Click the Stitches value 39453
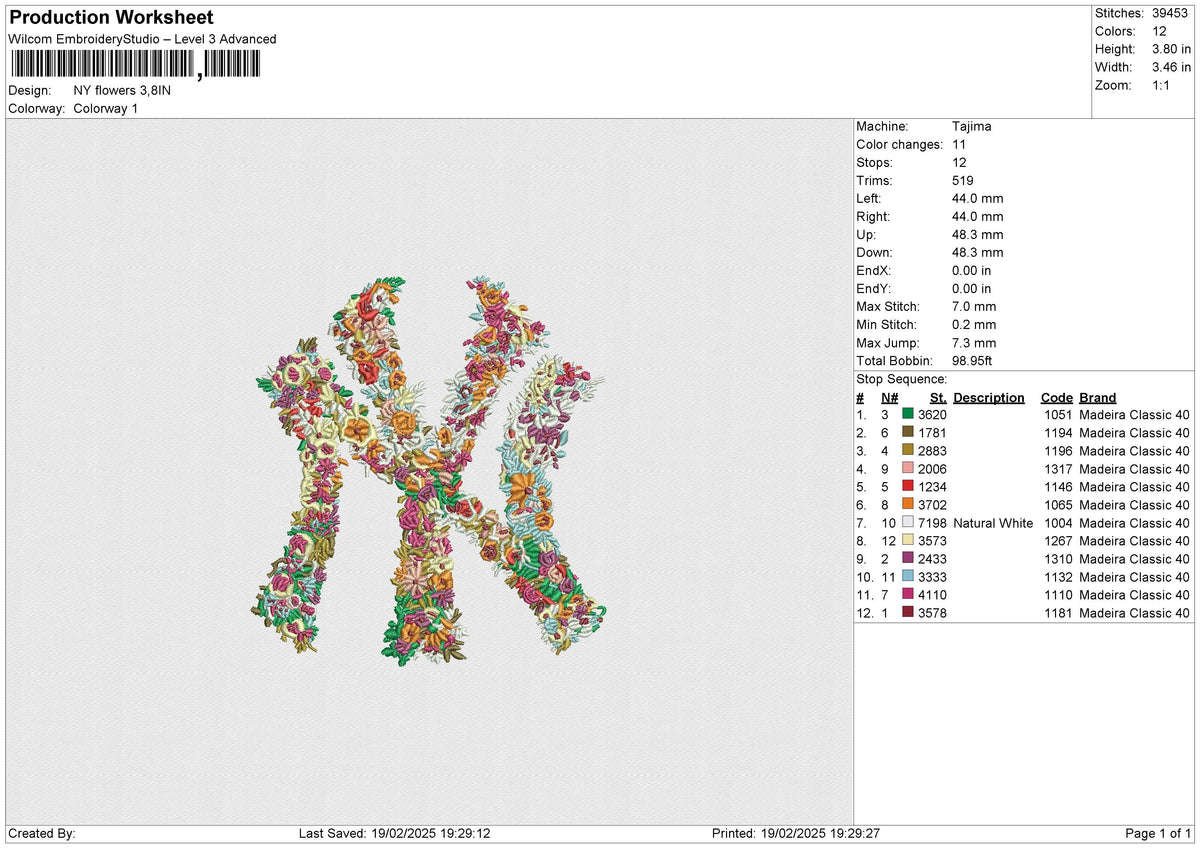Image resolution: width=1200 pixels, height=848 pixels. [1171, 13]
